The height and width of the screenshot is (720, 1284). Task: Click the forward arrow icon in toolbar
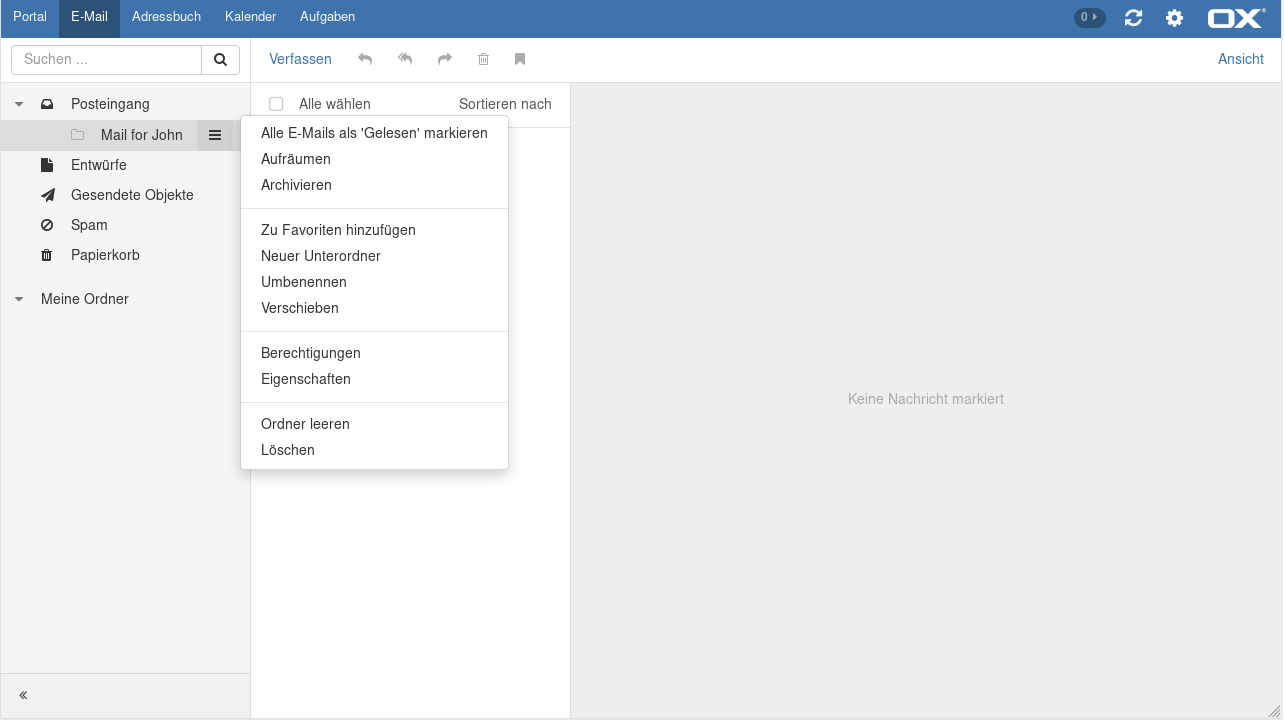(x=445, y=60)
